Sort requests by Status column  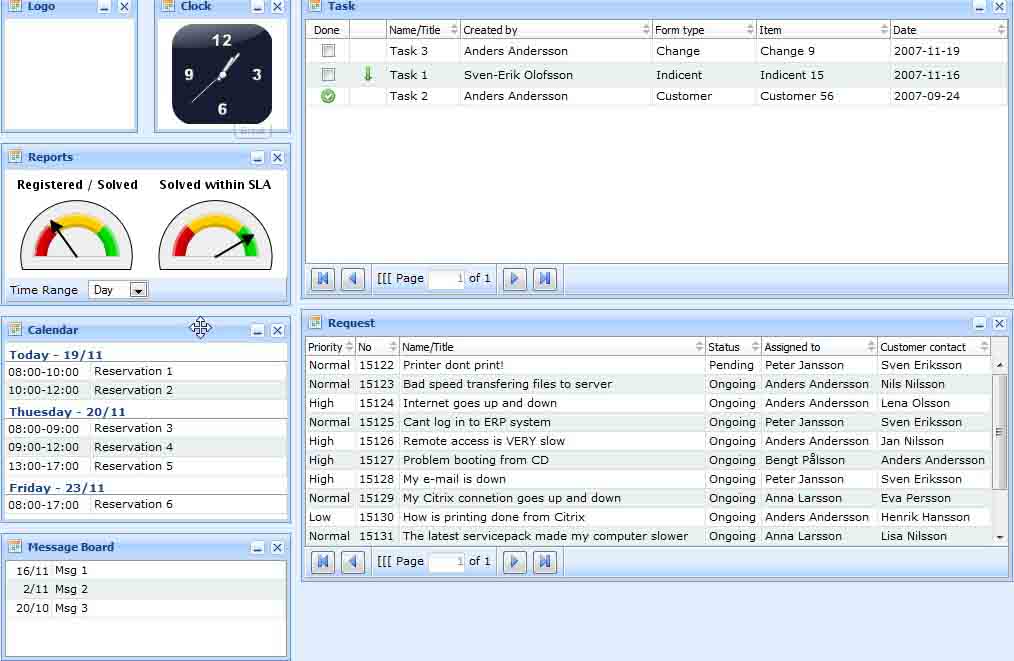733,347
